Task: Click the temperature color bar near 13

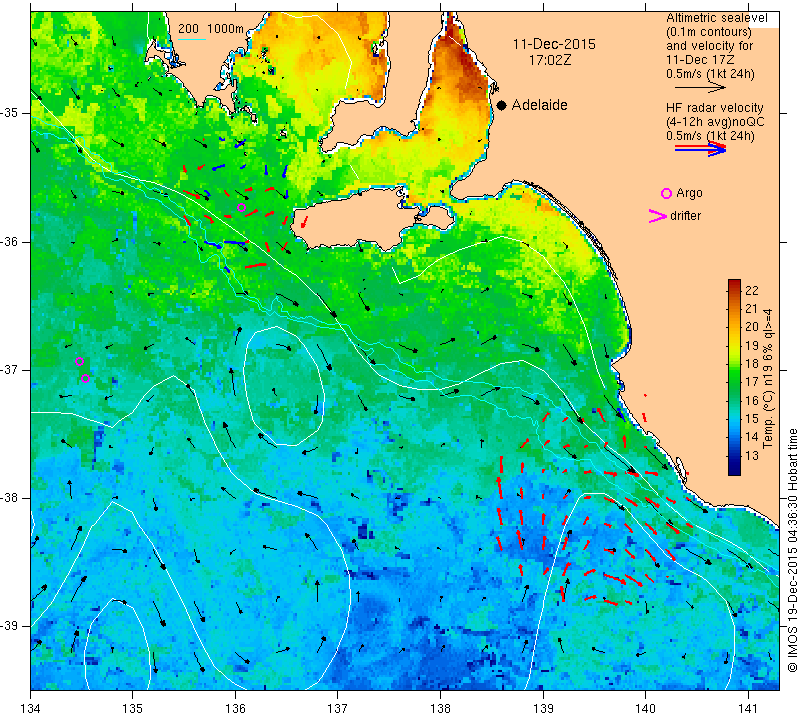Action: pos(734,456)
